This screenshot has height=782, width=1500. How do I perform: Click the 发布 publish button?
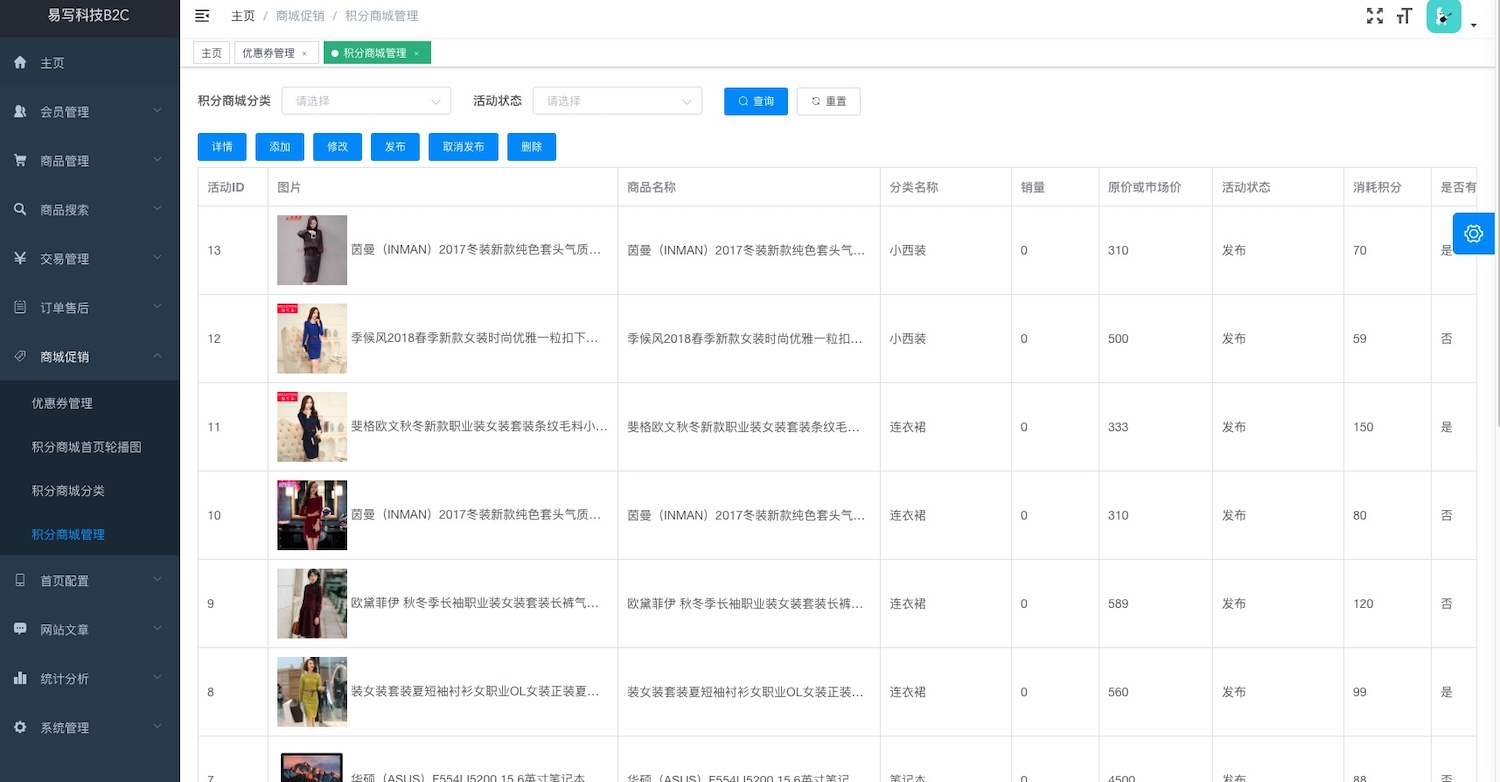pyautogui.click(x=395, y=147)
